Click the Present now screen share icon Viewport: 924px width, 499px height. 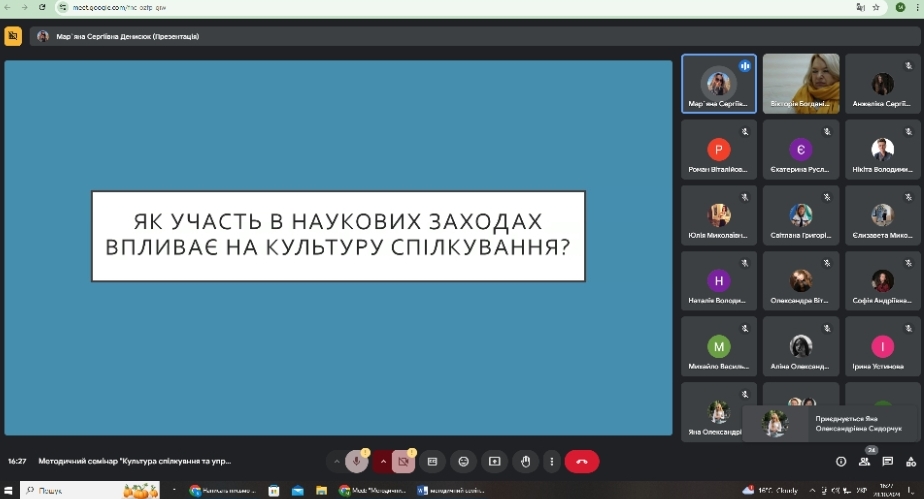point(494,461)
